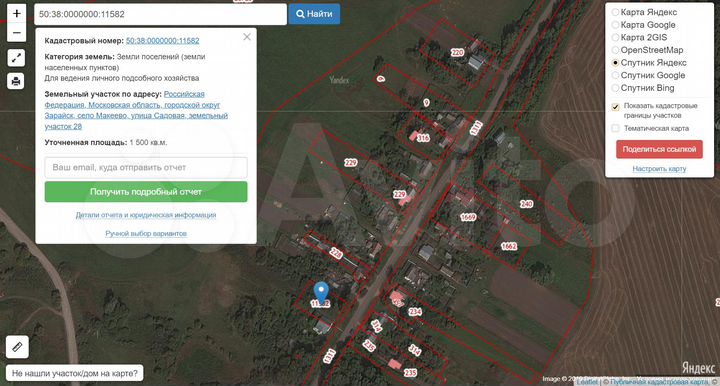The image size is (720, 386).
Task: Click parcel label 234 on map
Action: 415,312
